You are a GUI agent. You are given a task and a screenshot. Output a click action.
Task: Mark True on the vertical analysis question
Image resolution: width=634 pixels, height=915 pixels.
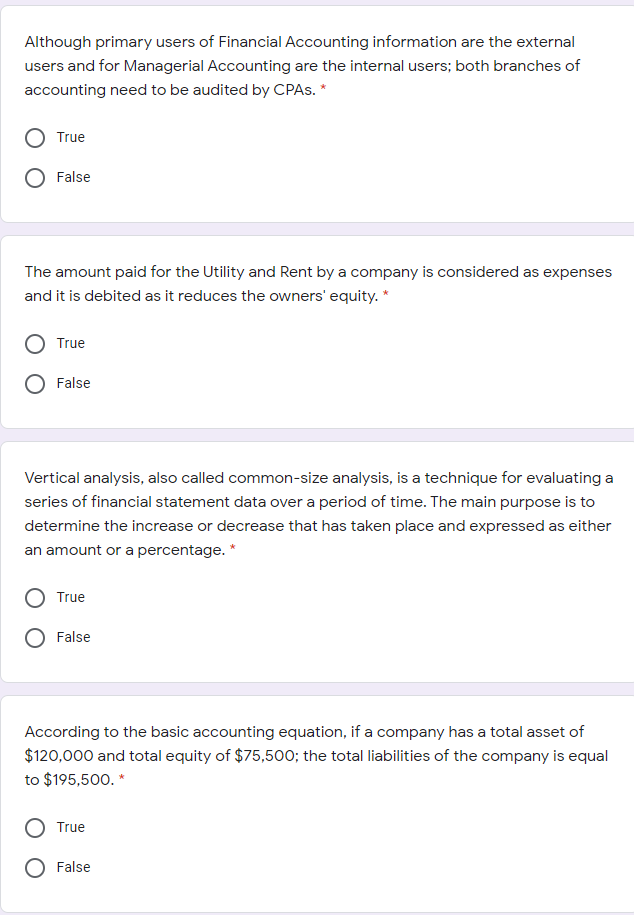click(35, 598)
